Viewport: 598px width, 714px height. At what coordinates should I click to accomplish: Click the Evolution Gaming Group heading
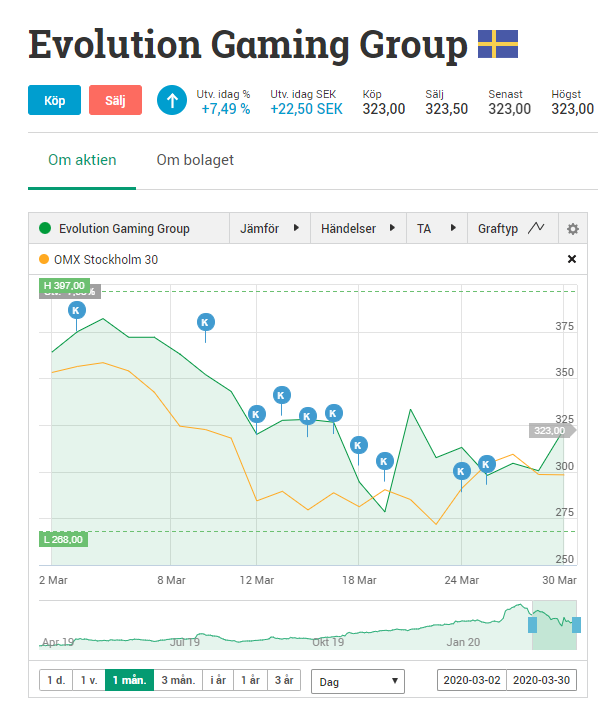tap(248, 45)
